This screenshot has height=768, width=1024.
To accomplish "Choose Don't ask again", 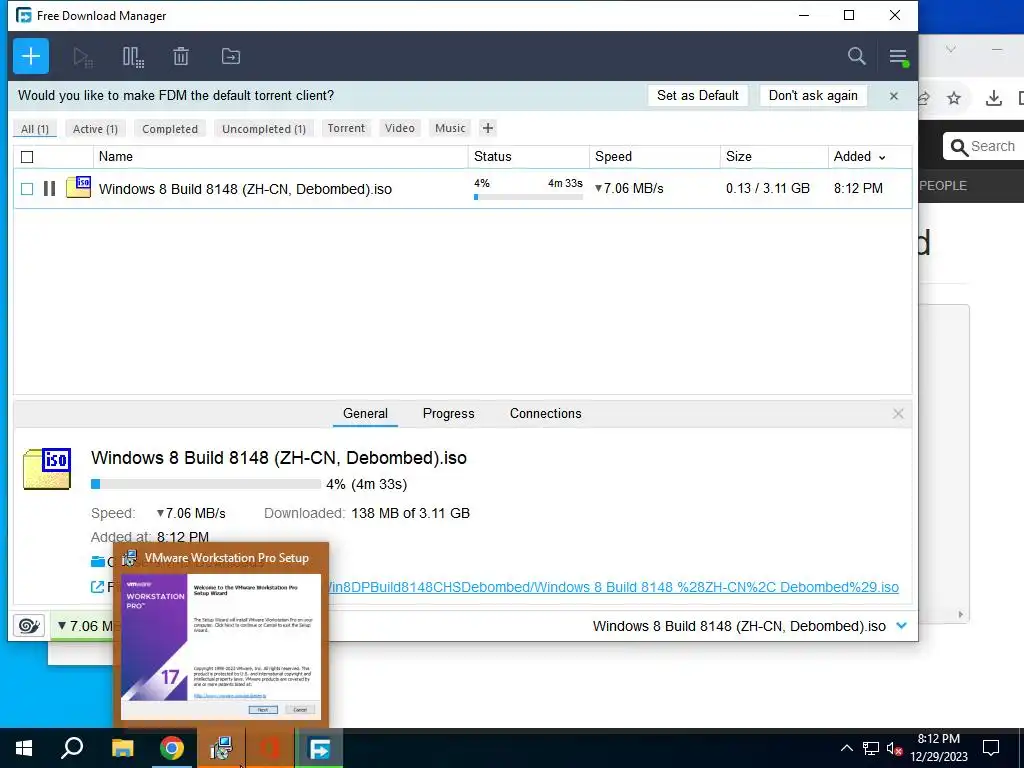I will (x=813, y=95).
